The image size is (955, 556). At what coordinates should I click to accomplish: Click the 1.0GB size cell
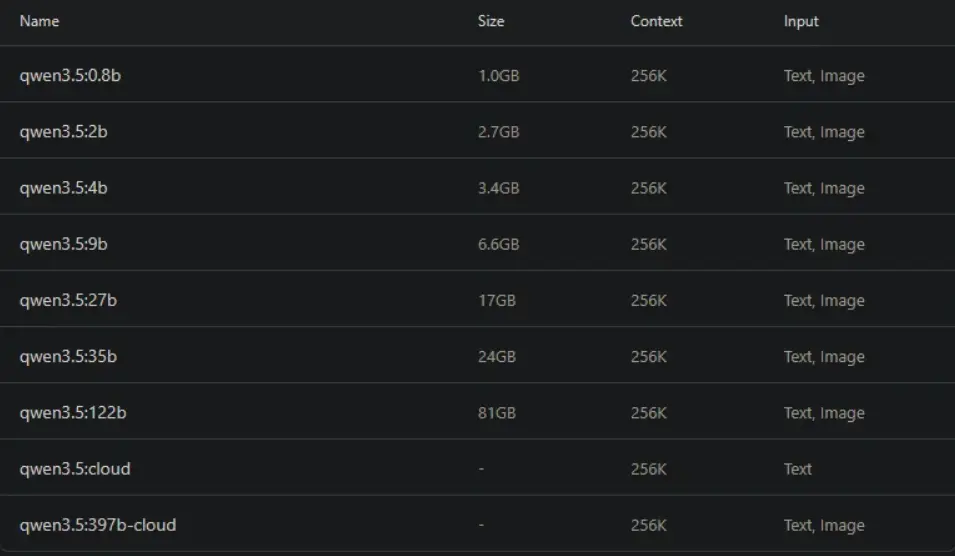pos(498,76)
